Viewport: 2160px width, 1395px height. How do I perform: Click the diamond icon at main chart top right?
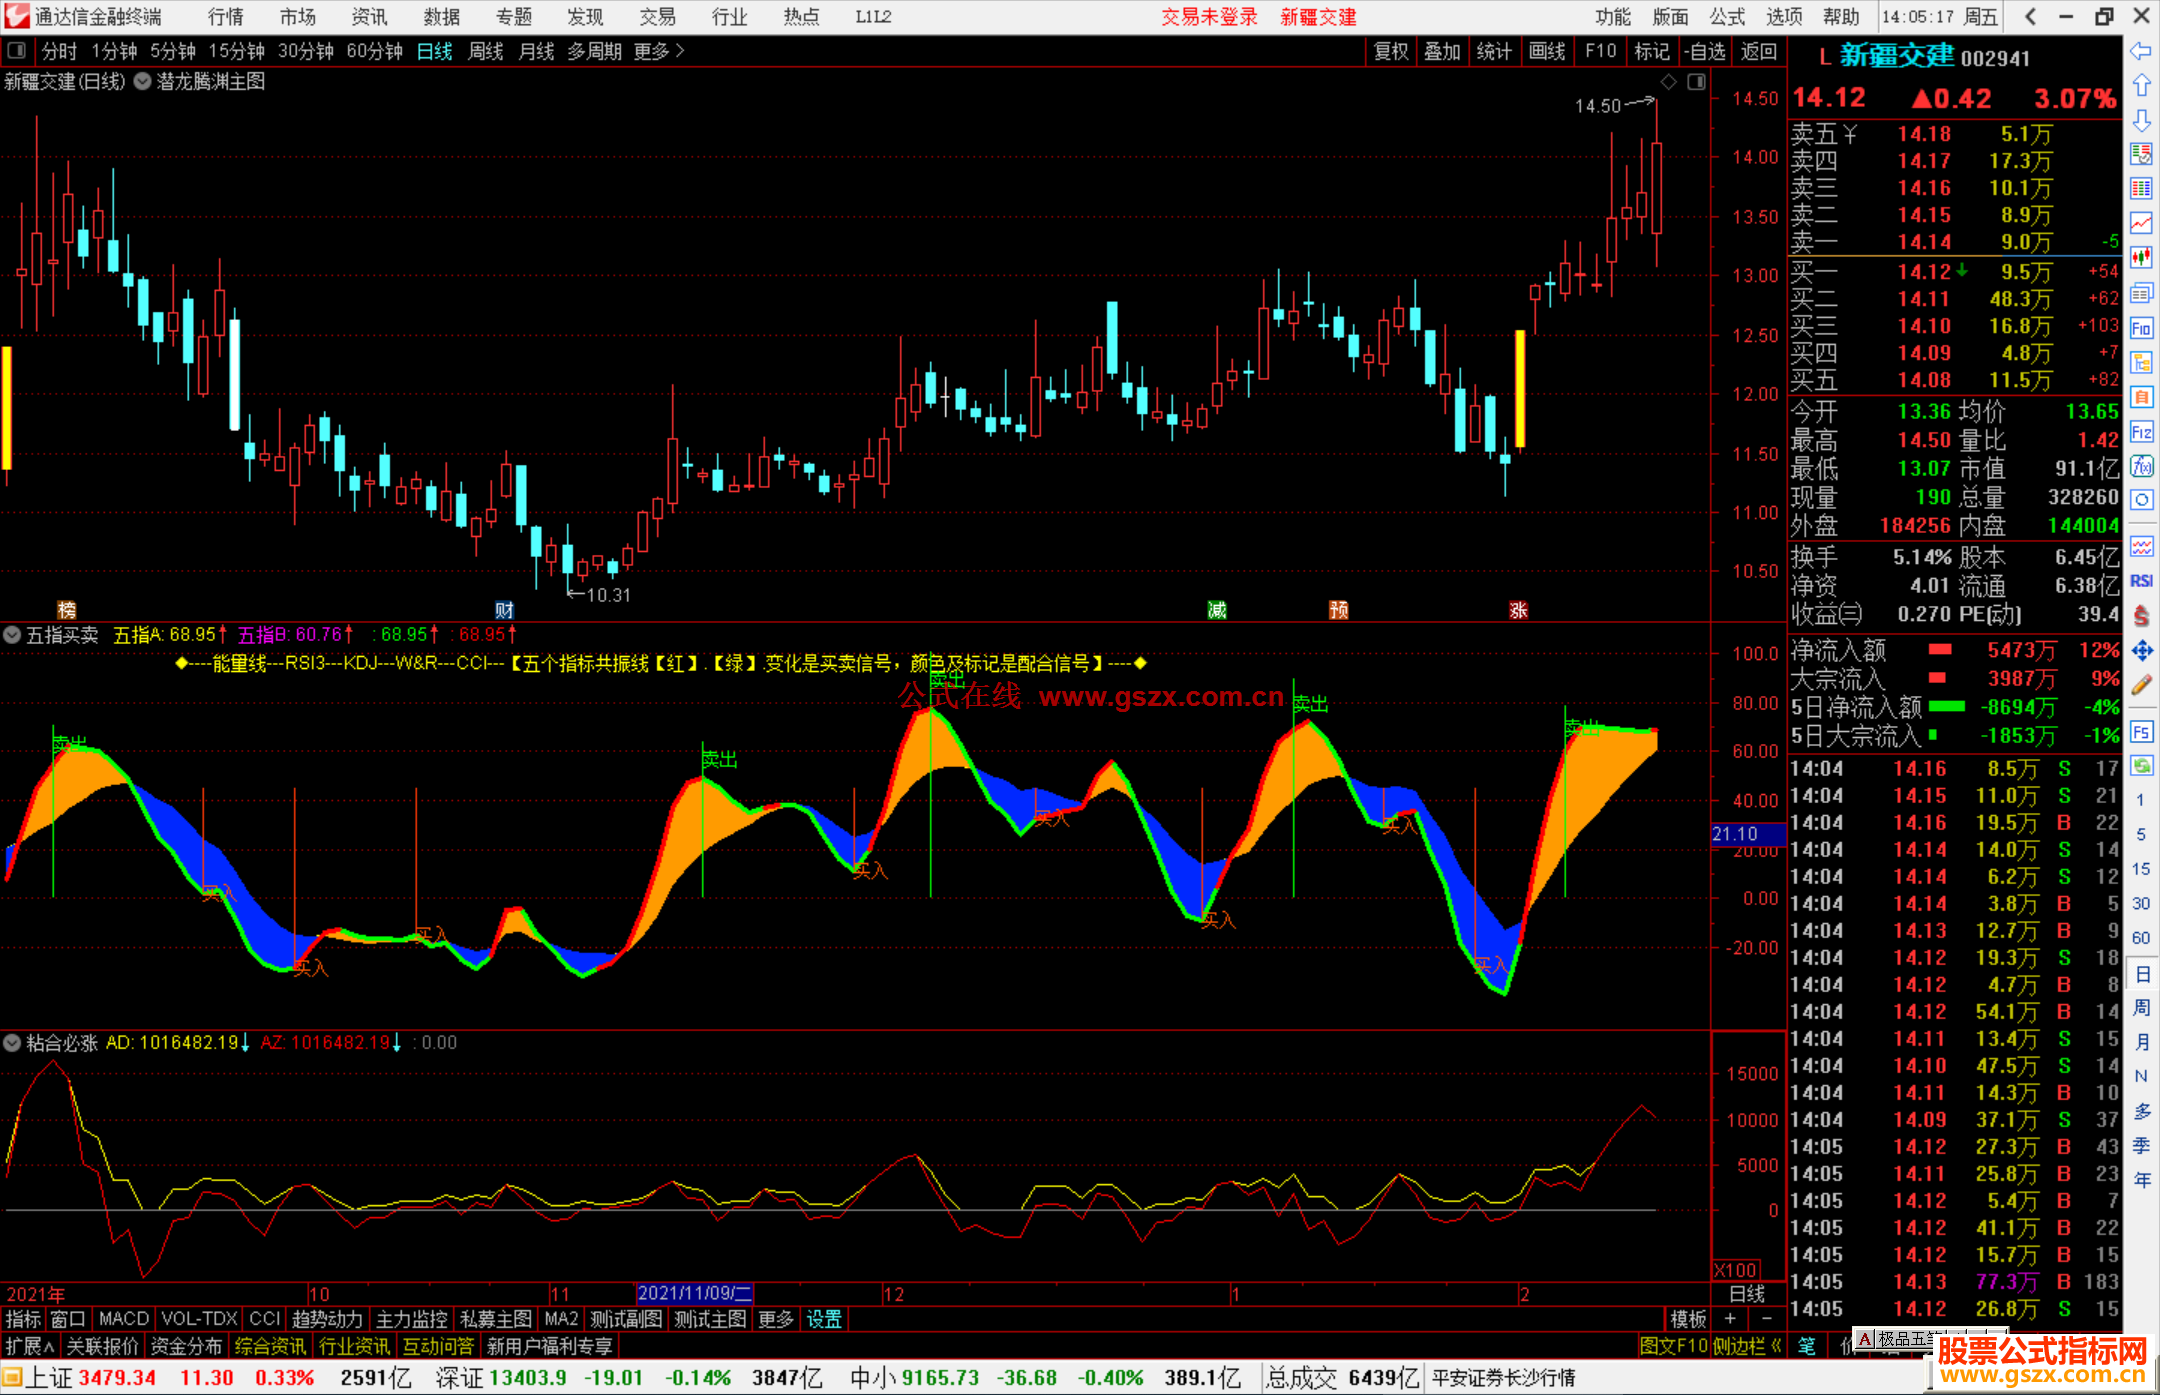coord(1668,82)
